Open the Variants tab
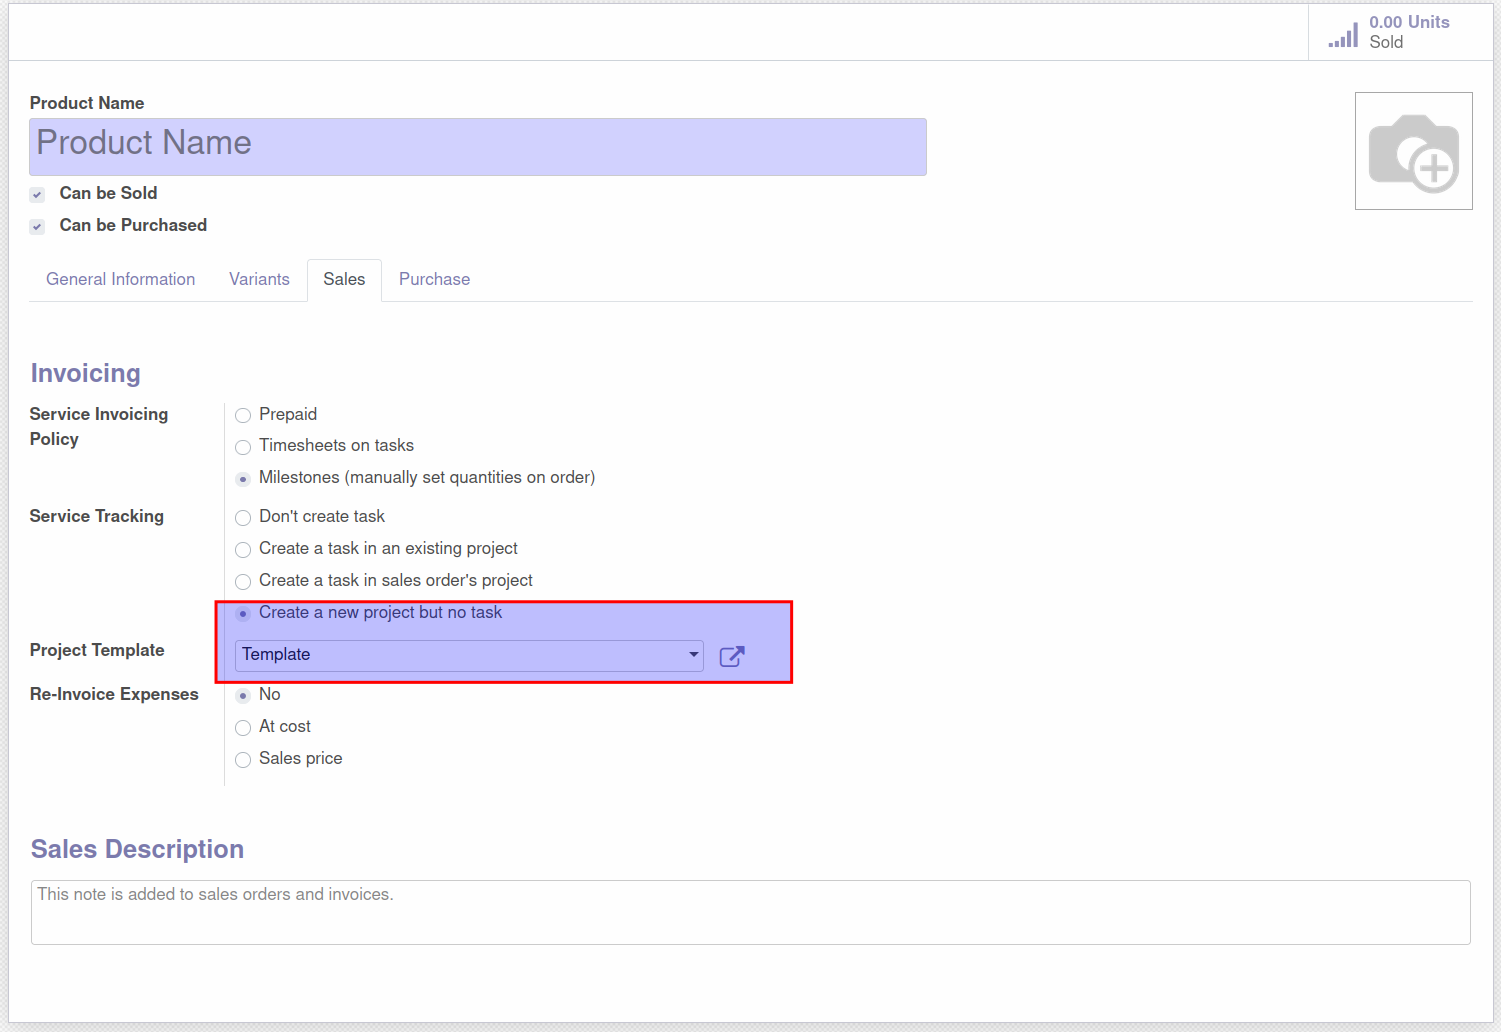Viewport: 1501px width, 1032px height. [259, 279]
